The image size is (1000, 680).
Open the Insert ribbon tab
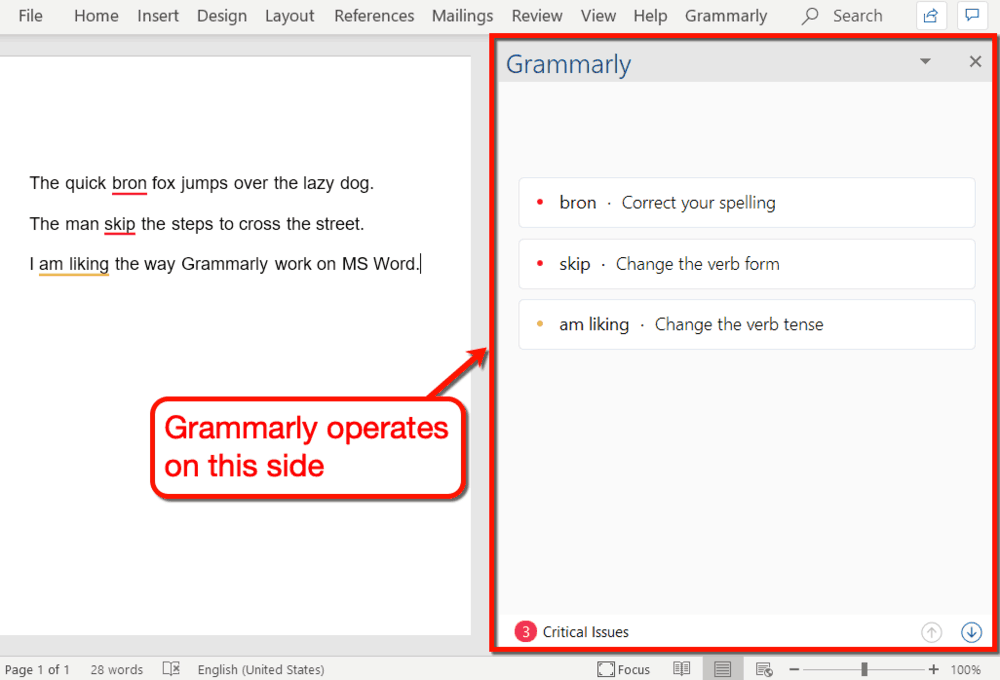pos(158,15)
